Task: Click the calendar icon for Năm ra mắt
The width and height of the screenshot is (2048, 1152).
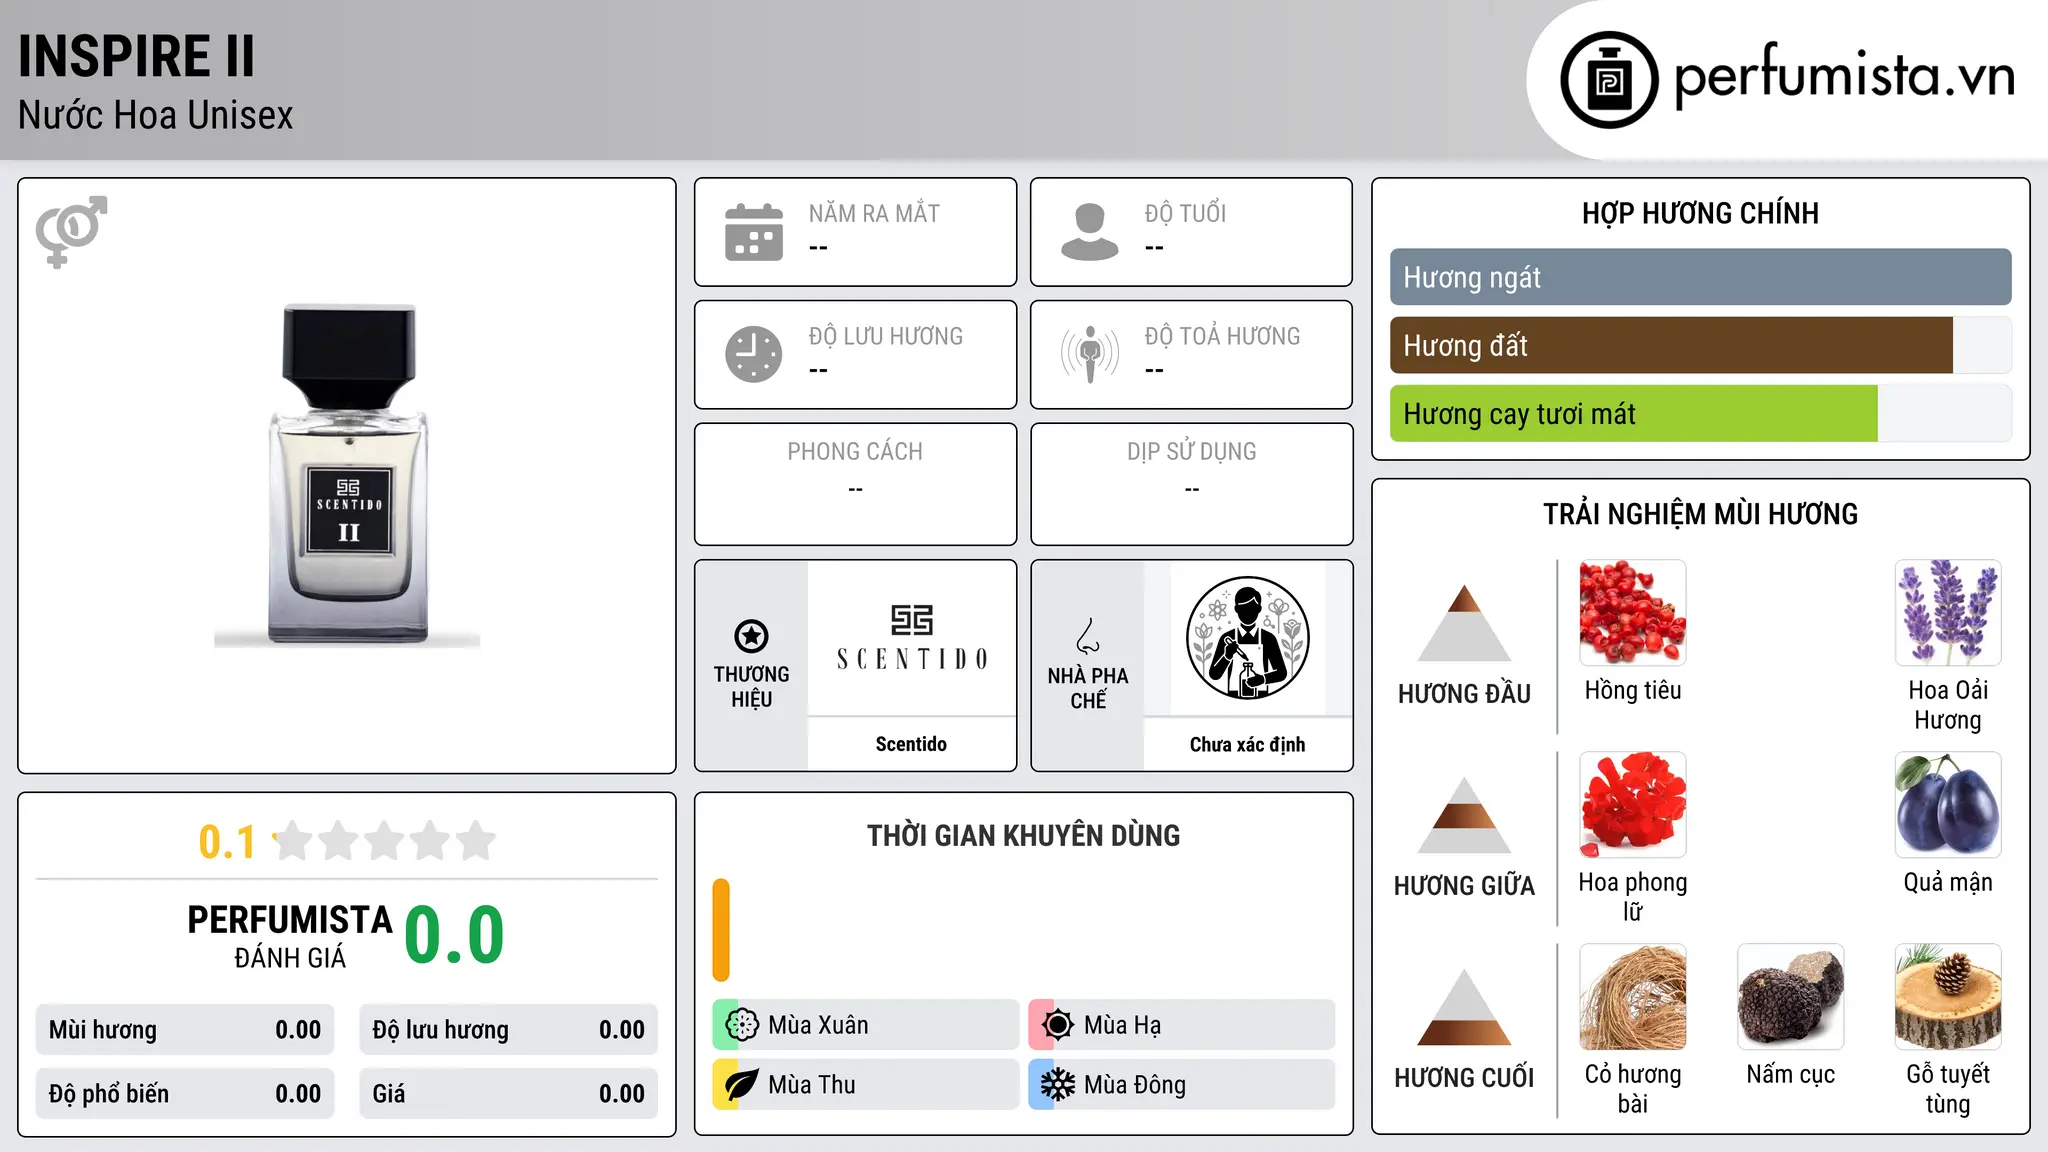Action: coord(754,232)
